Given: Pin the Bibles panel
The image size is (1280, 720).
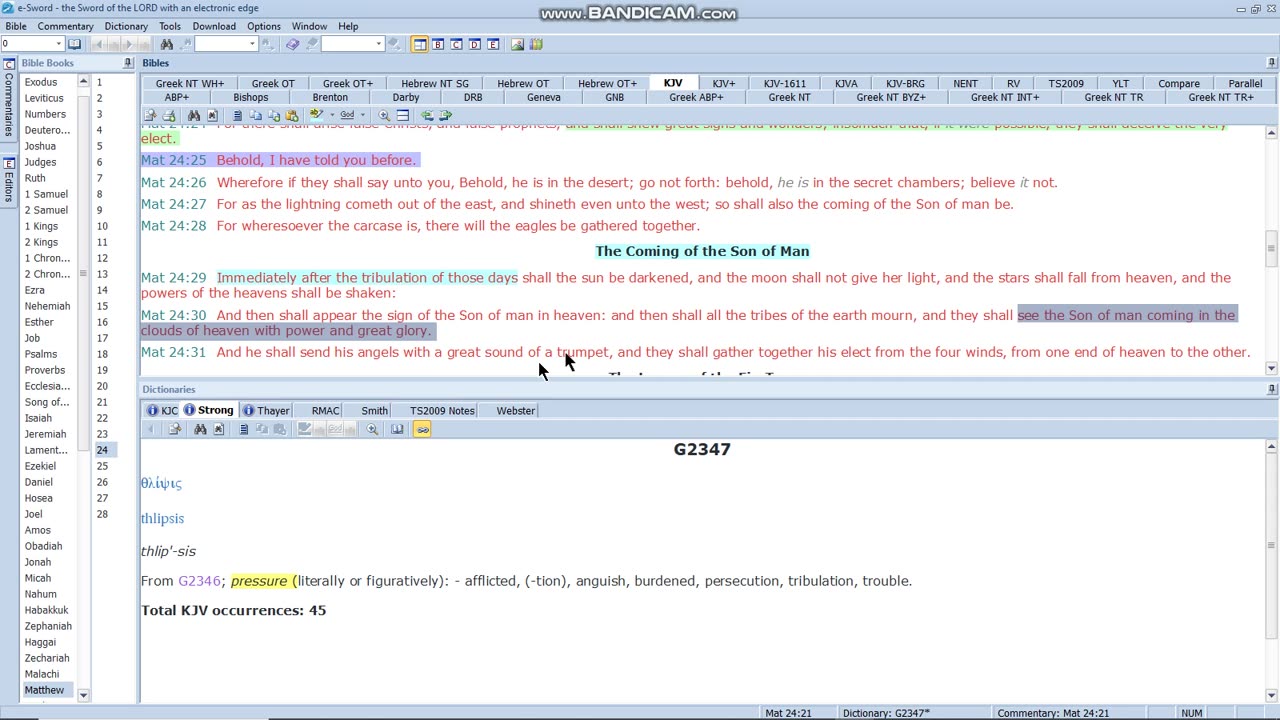Looking at the screenshot, I should 1271,63.
